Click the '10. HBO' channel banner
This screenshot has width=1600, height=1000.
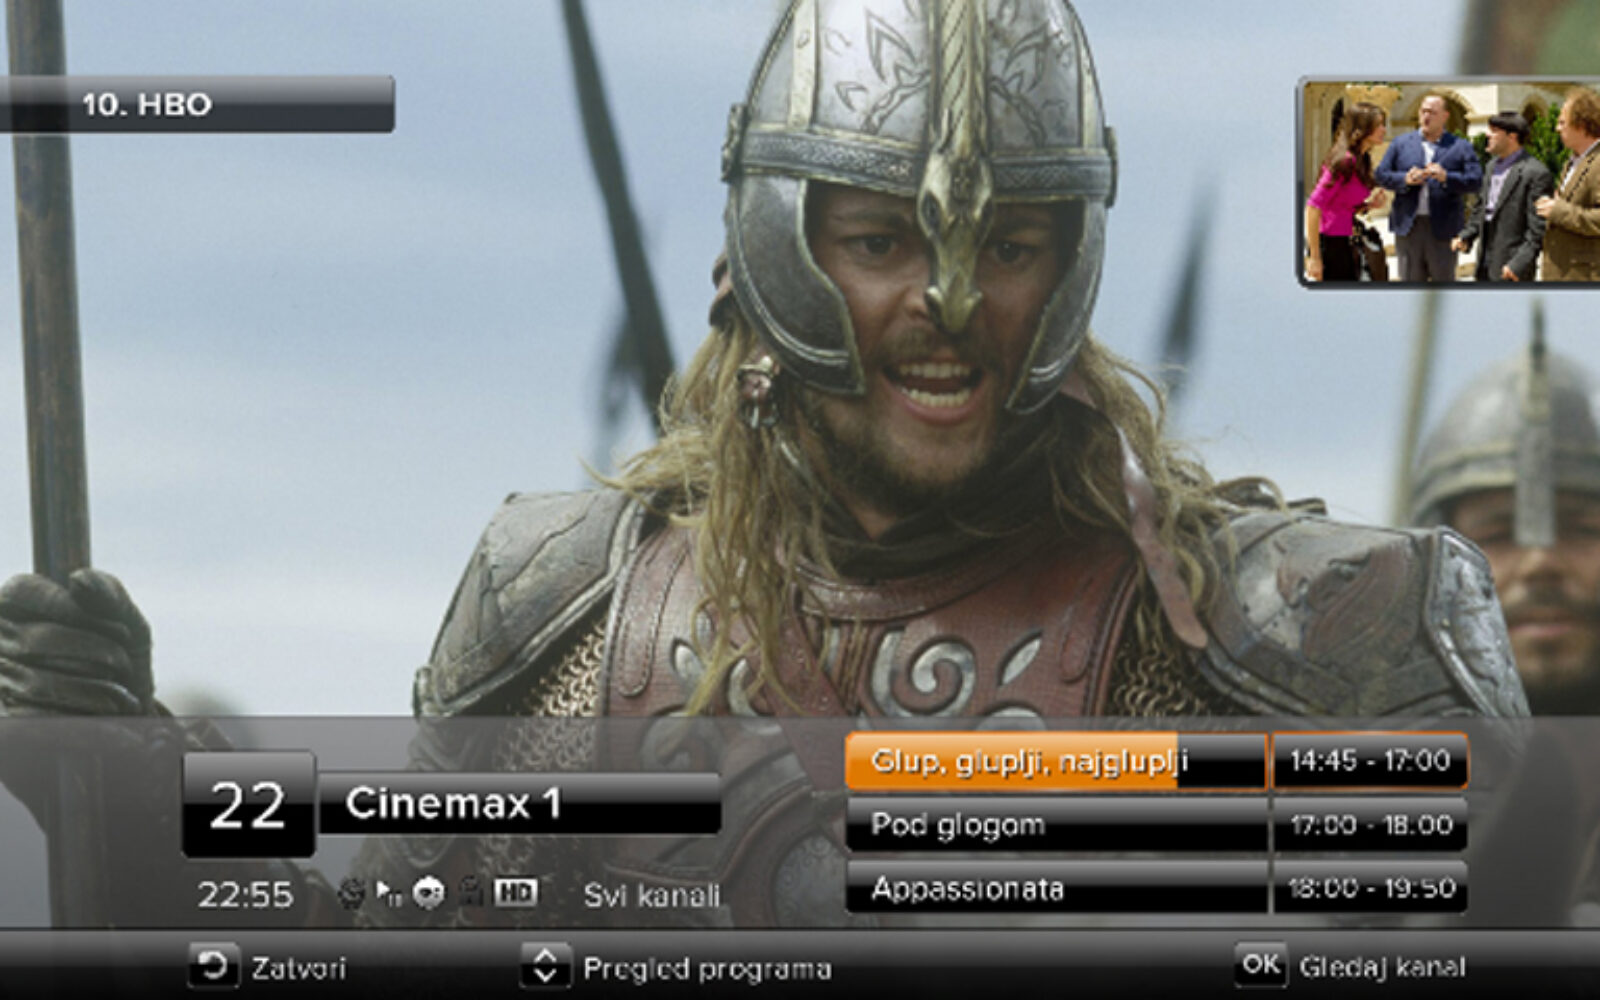(x=196, y=104)
